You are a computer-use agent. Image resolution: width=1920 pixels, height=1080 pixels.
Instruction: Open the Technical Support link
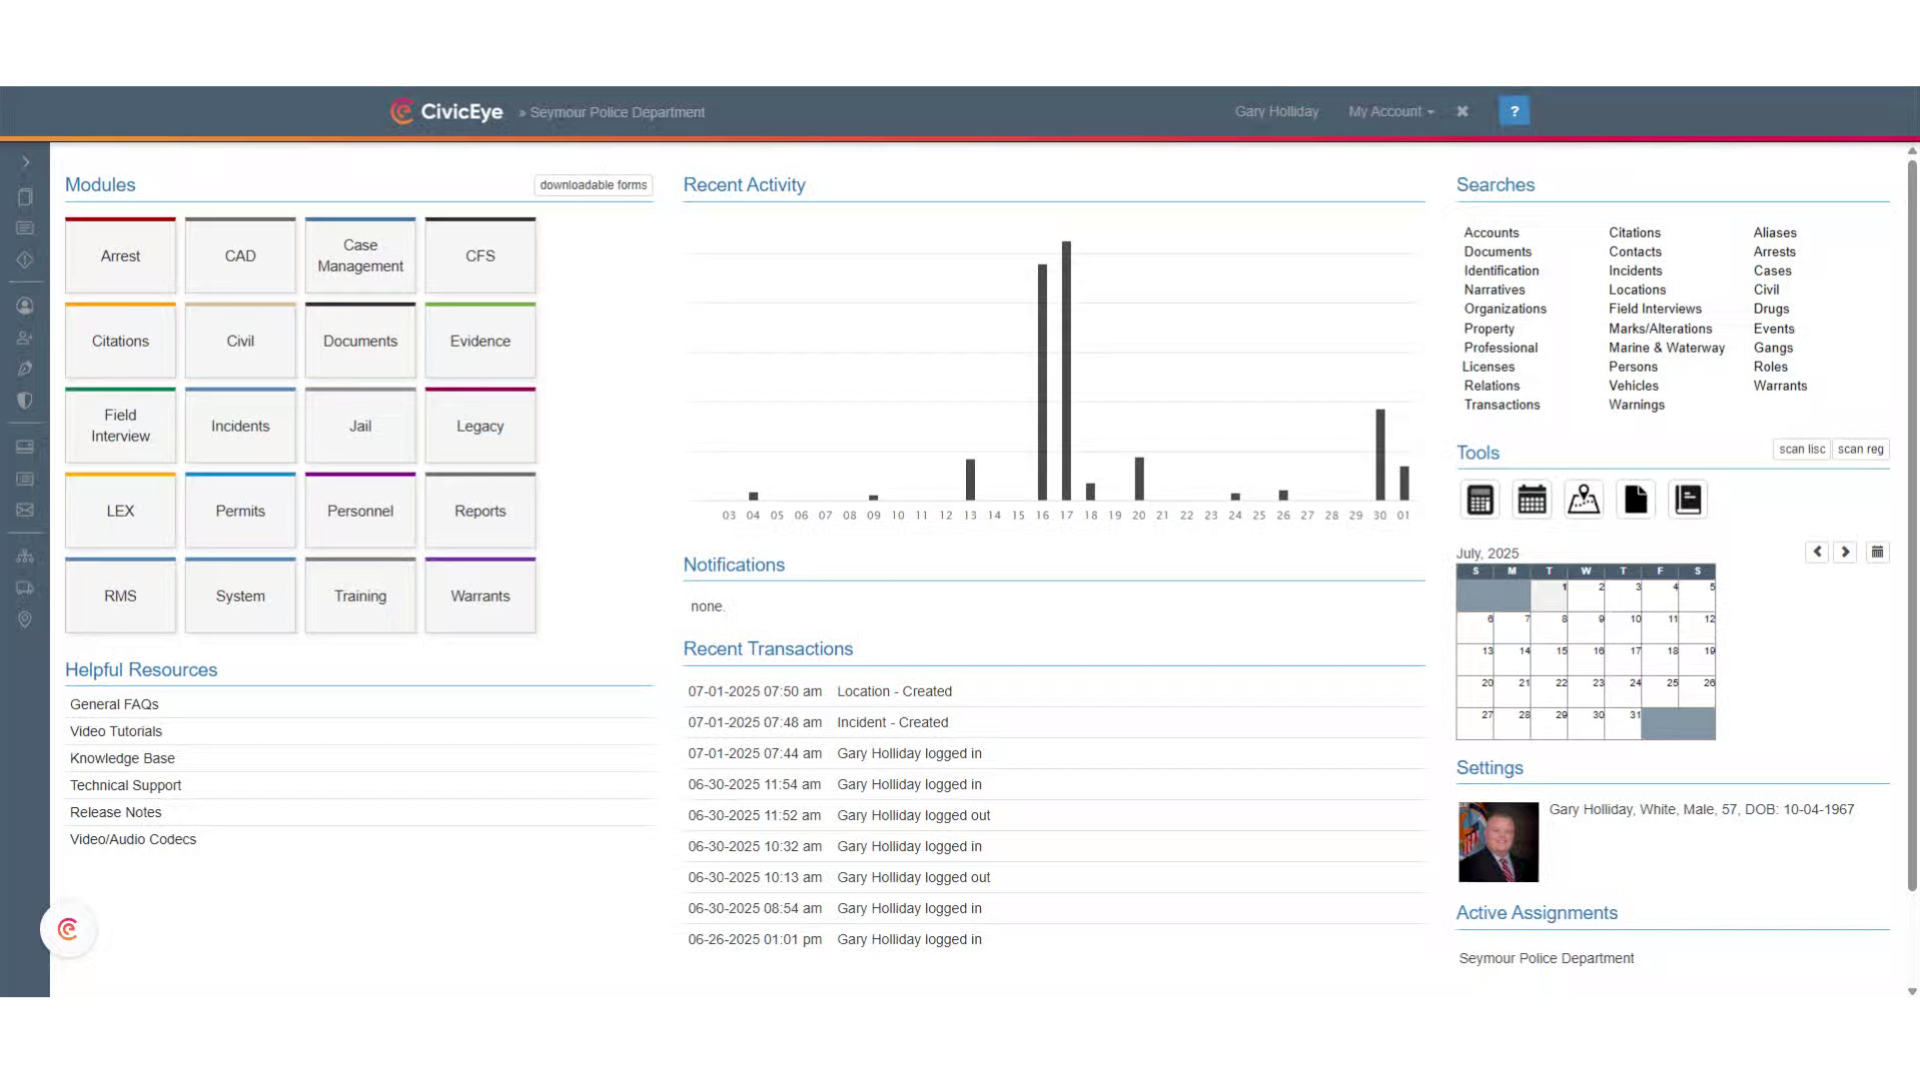126,785
